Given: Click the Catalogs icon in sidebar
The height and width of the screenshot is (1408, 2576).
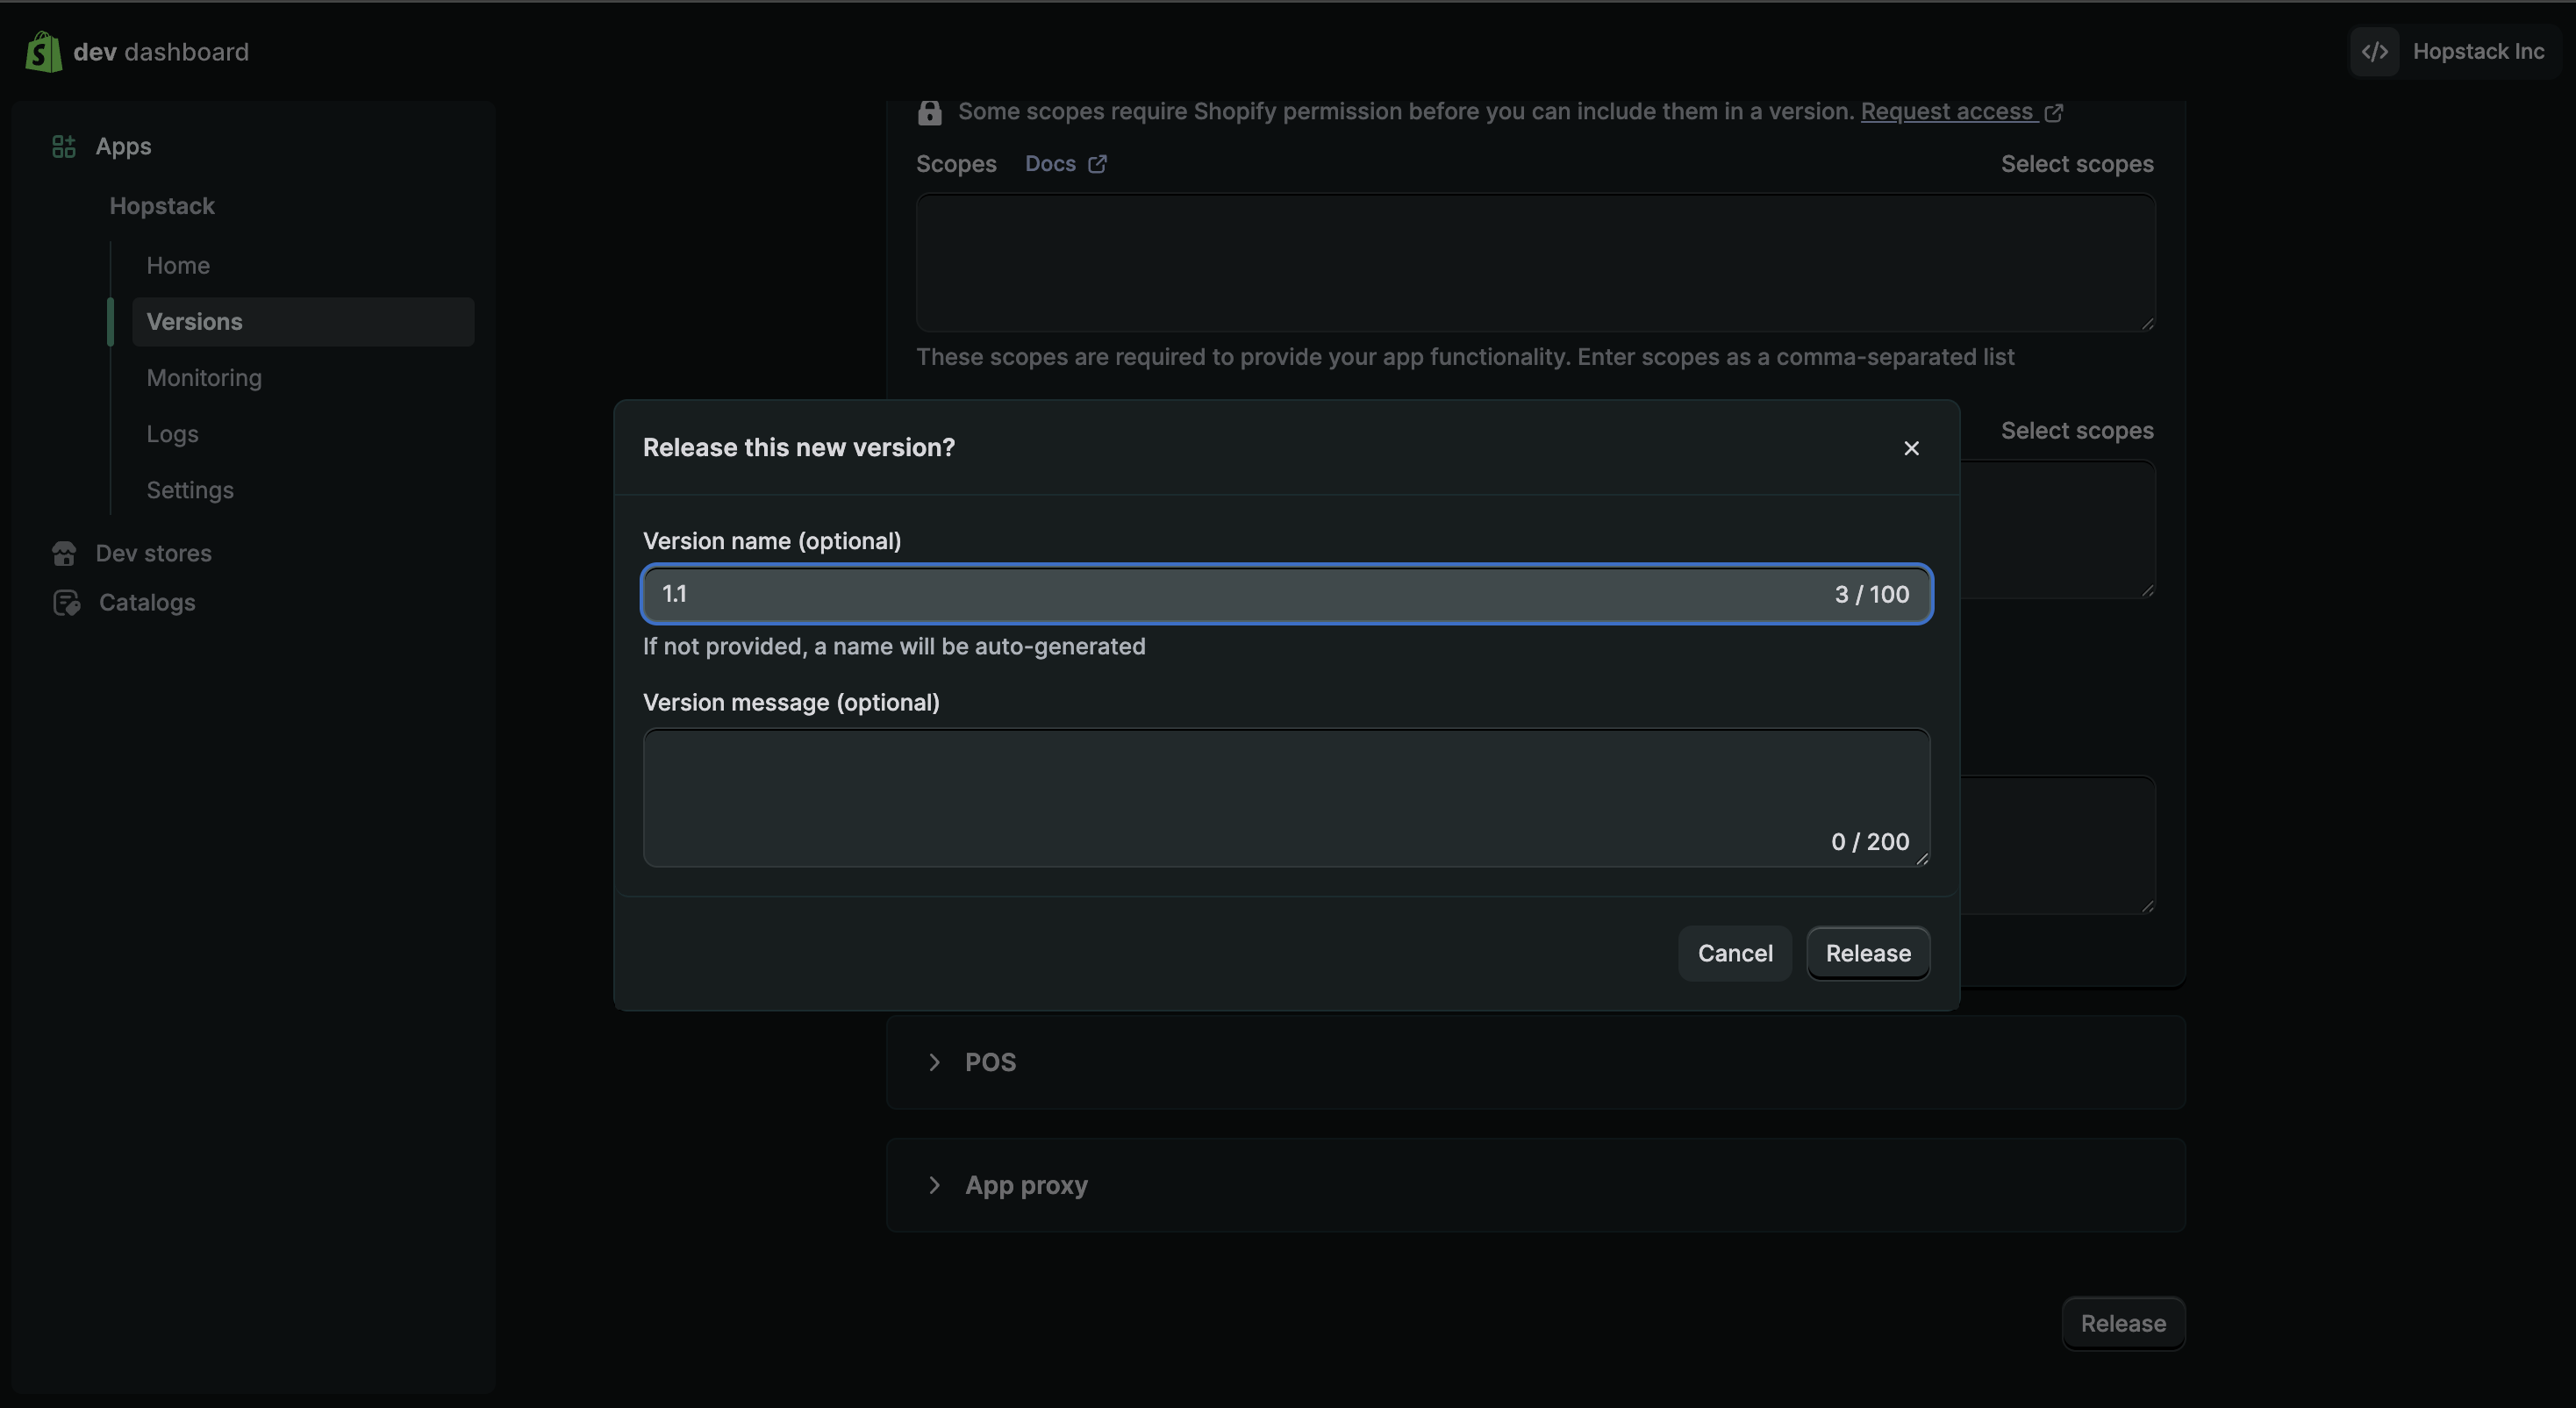Looking at the screenshot, I should (x=66, y=603).
